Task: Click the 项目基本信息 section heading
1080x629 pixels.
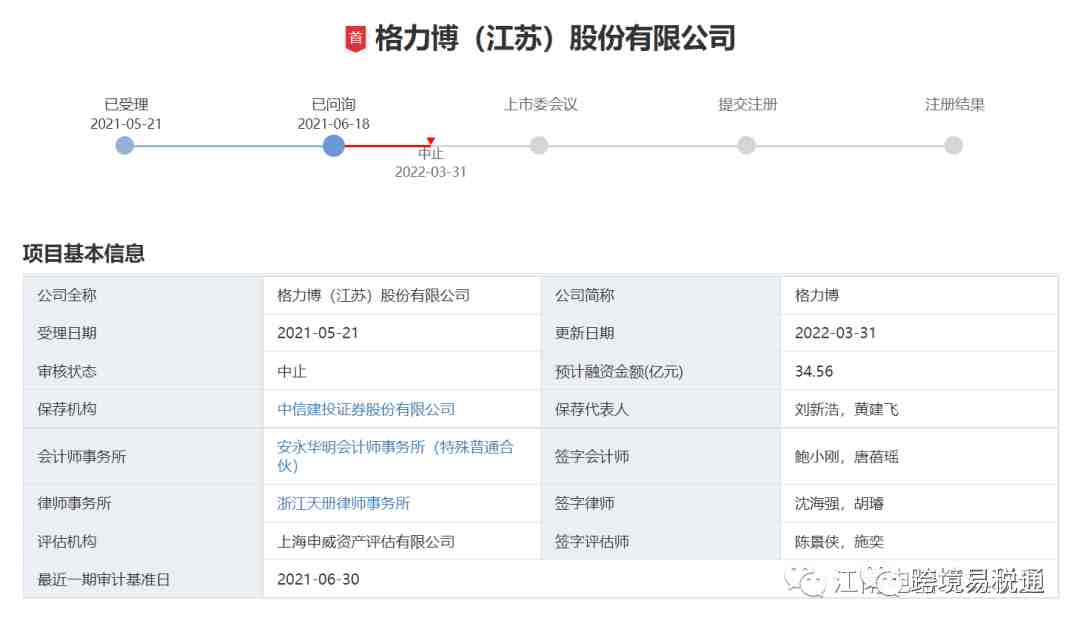Action: (x=83, y=254)
